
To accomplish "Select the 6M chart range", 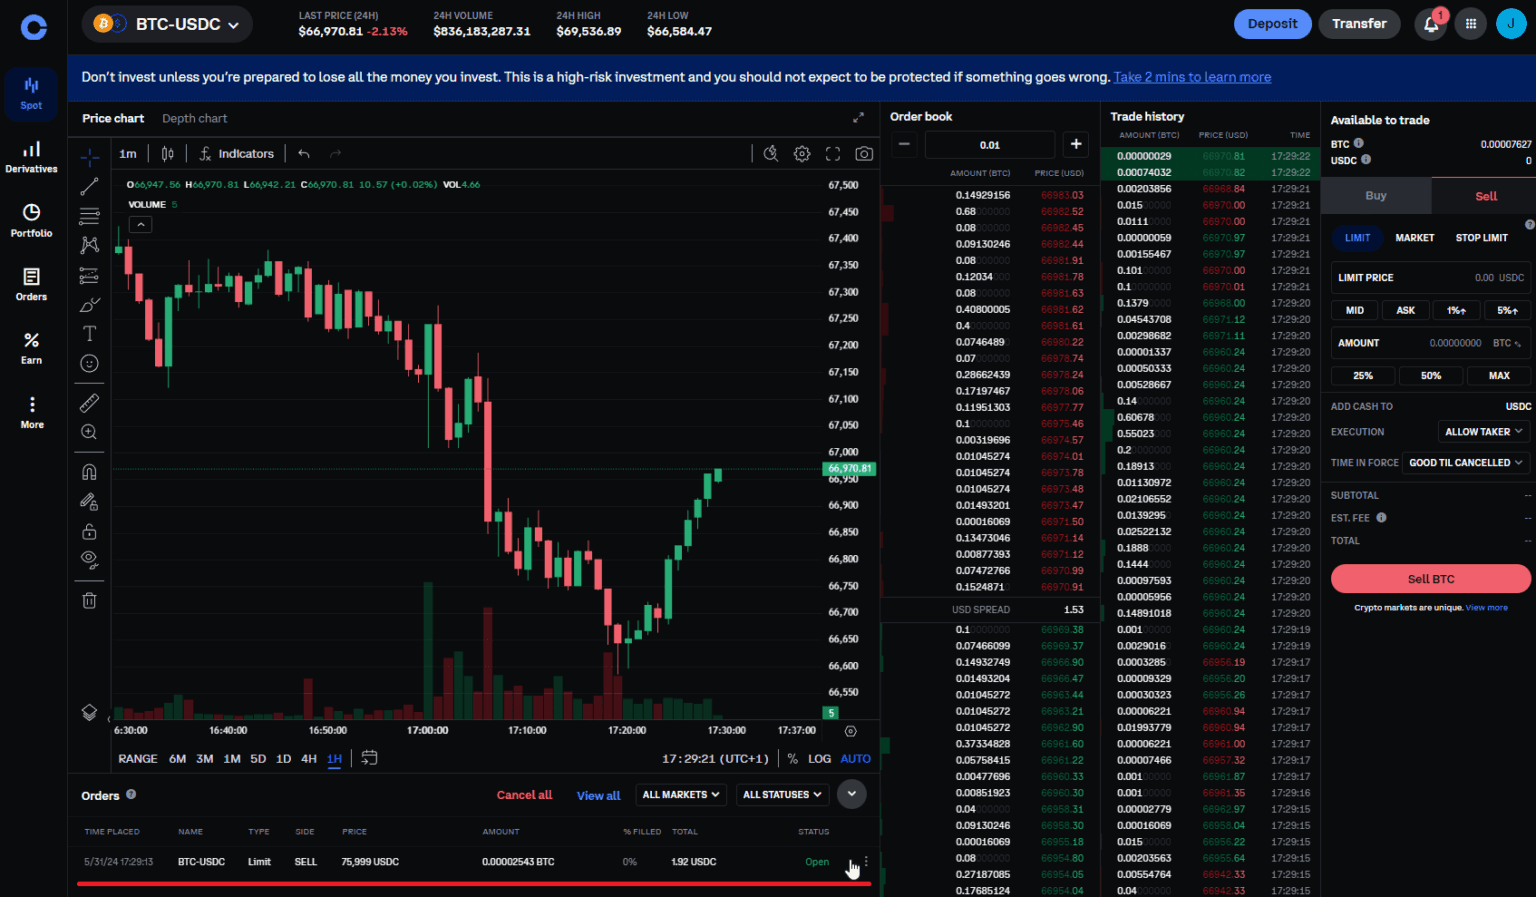I will click(177, 759).
